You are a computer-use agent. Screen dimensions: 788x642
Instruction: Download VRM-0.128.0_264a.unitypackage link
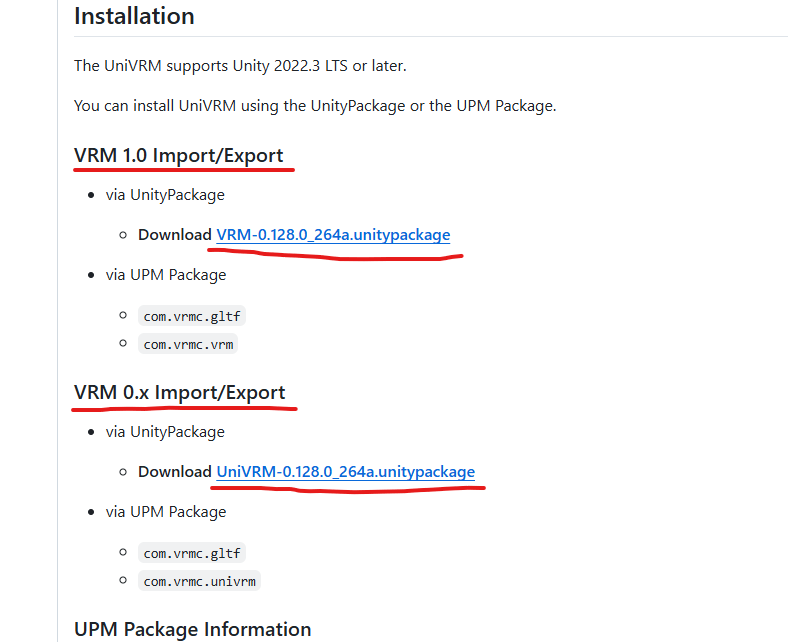tap(333, 235)
